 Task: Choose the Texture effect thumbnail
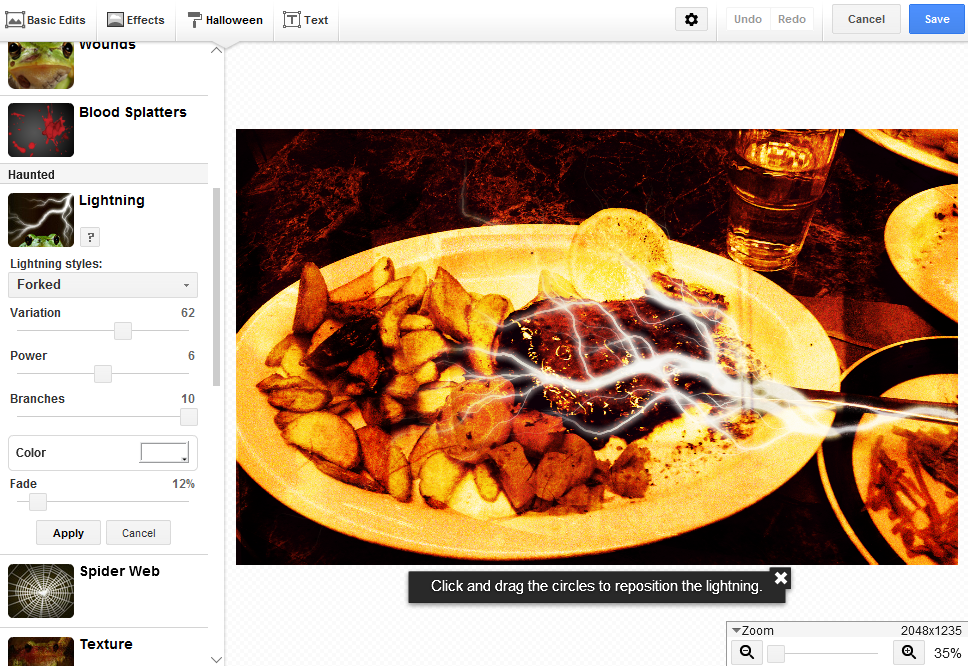41,651
